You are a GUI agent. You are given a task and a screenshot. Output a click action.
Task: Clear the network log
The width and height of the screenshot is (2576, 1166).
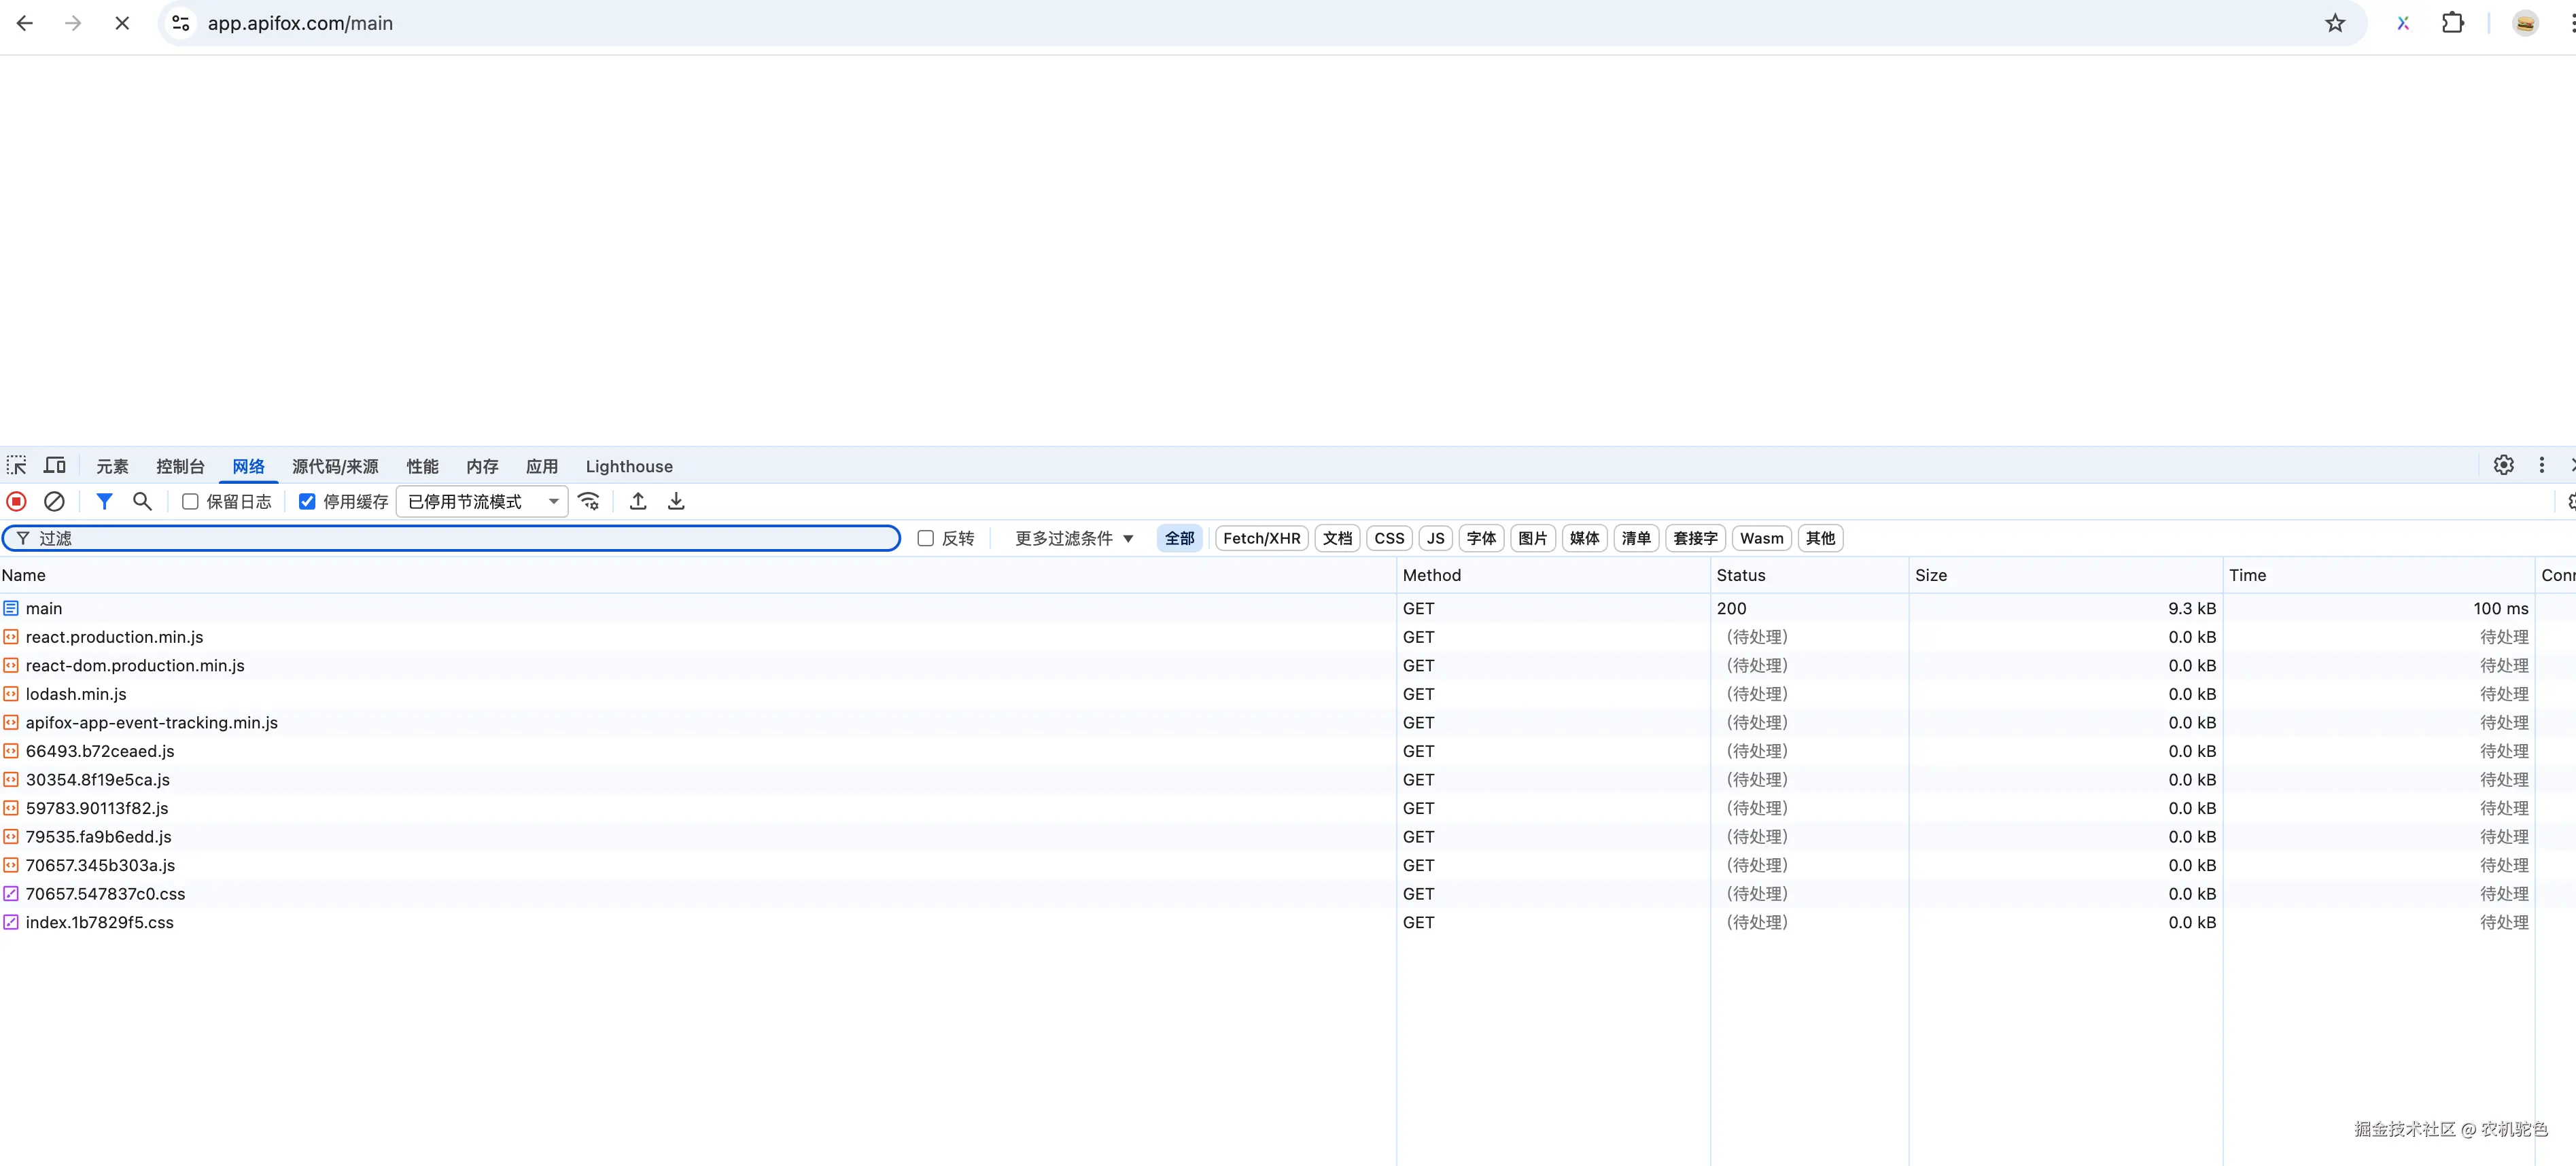54,501
